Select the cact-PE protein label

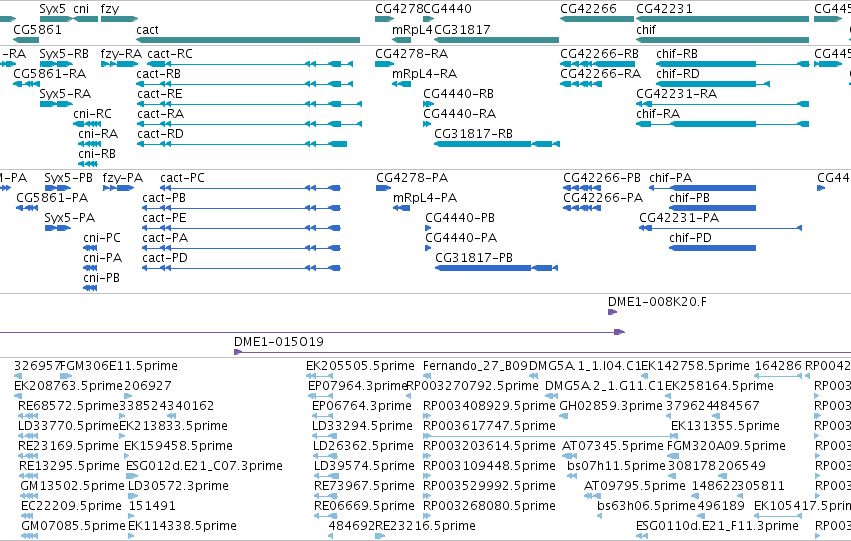pyautogui.click(x=164, y=218)
